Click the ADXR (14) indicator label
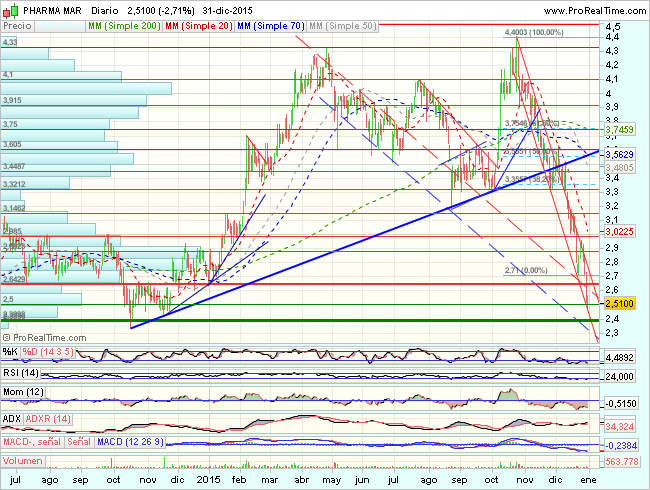The width and height of the screenshot is (650, 490). 48,419
